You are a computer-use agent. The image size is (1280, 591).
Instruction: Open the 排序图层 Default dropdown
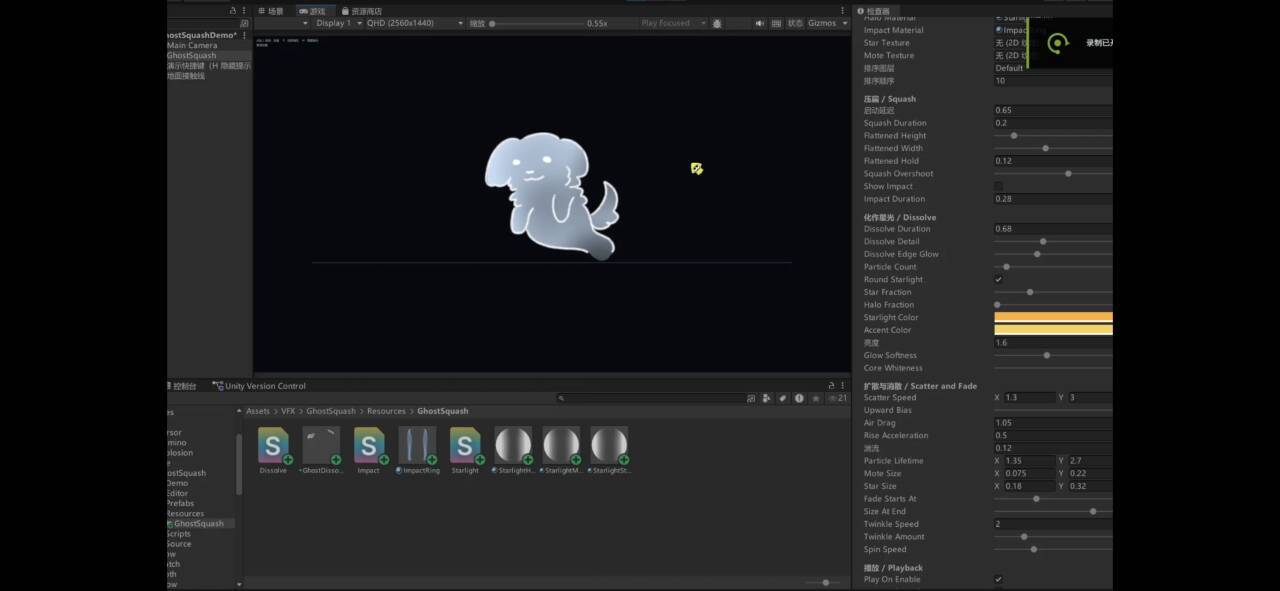1053,68
